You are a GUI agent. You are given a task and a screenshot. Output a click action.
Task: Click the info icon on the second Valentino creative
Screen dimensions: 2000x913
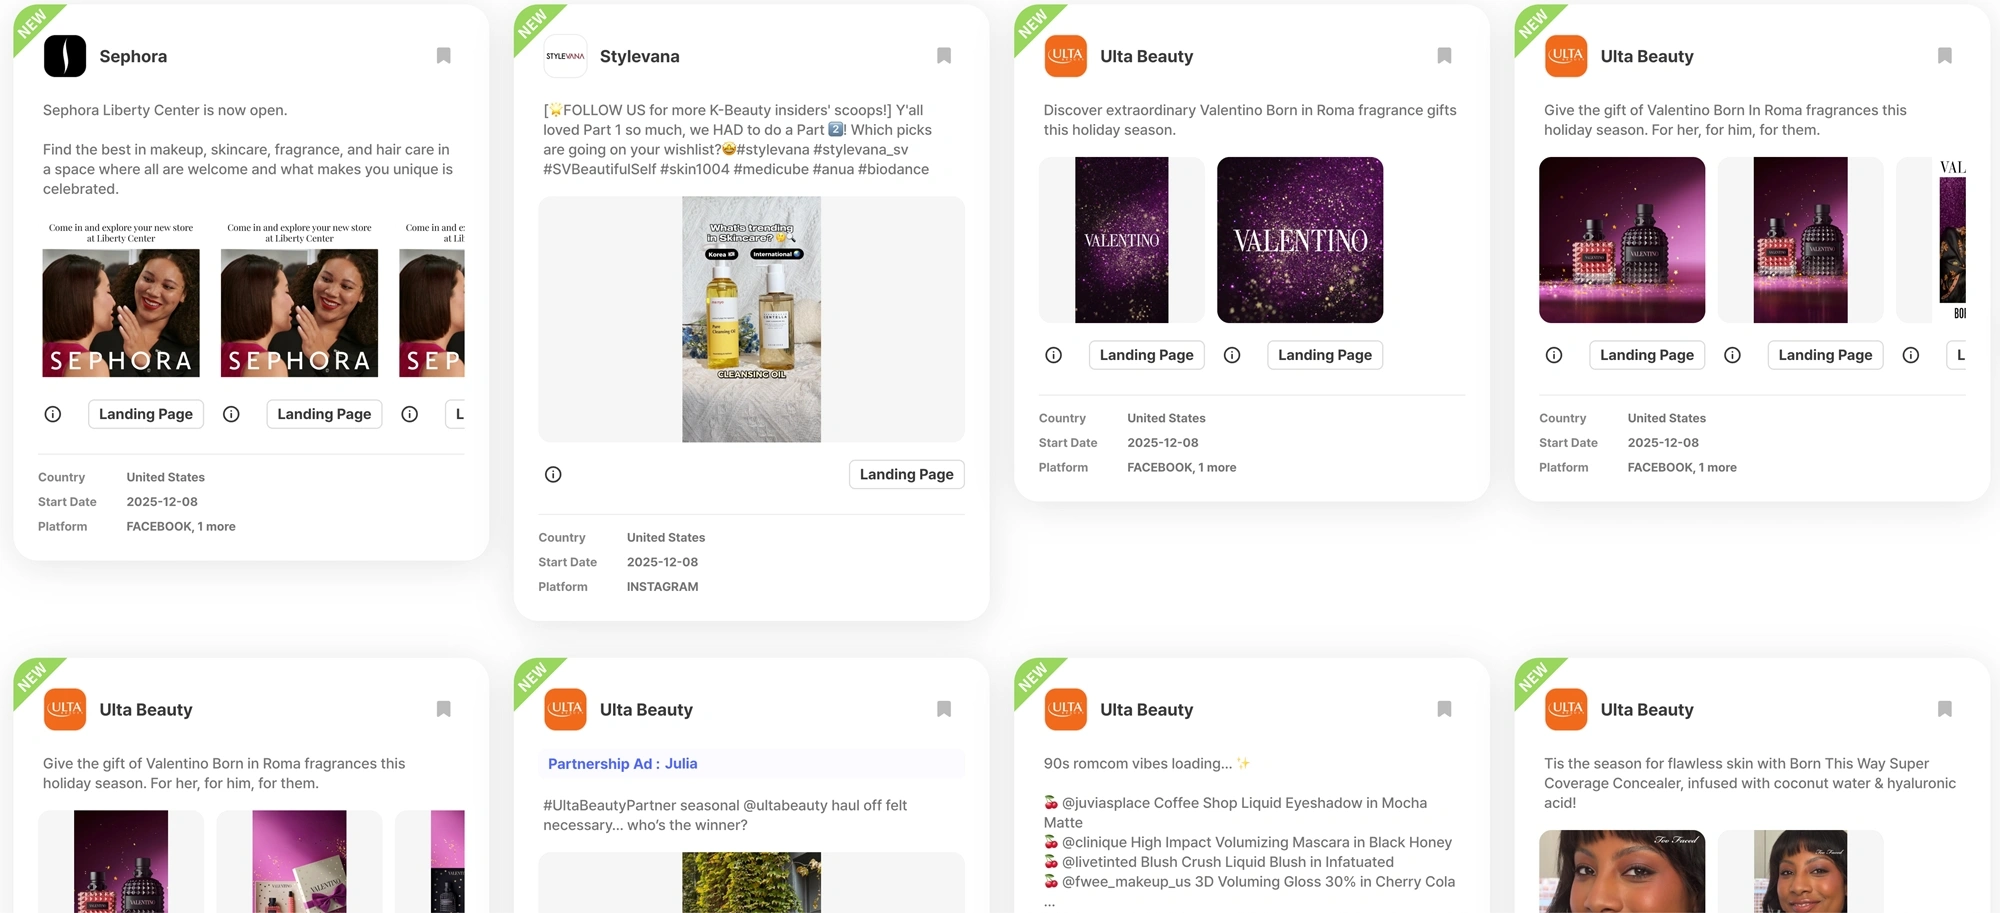tap(1232, 355)
